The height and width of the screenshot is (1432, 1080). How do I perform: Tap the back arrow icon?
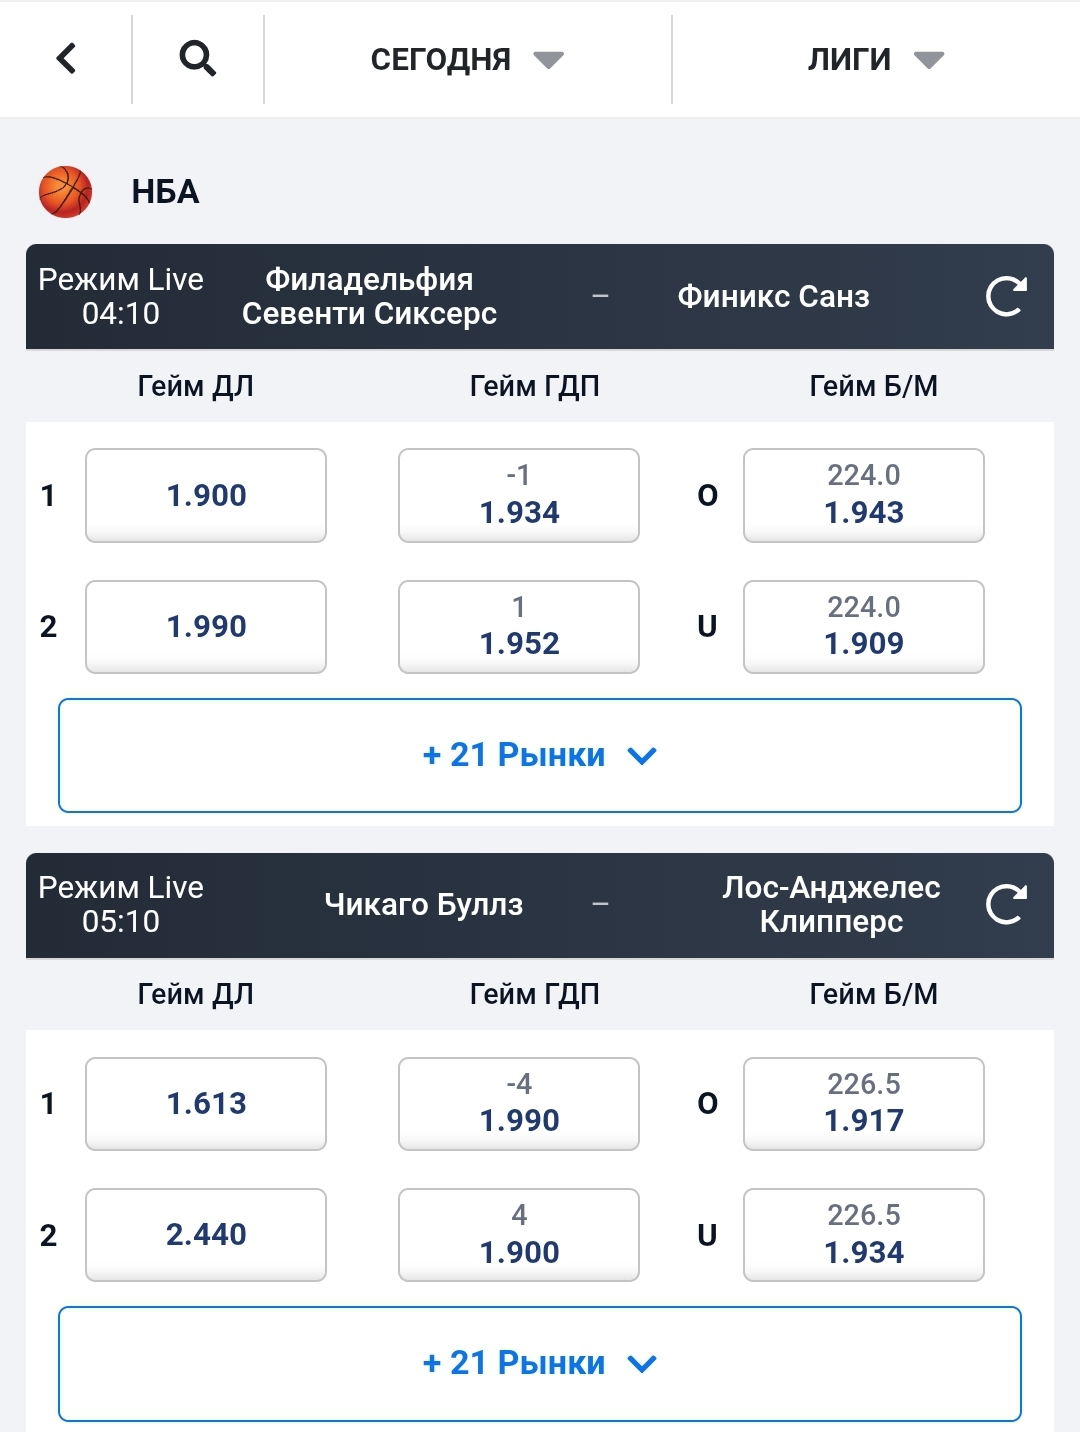tap(66, 59)
